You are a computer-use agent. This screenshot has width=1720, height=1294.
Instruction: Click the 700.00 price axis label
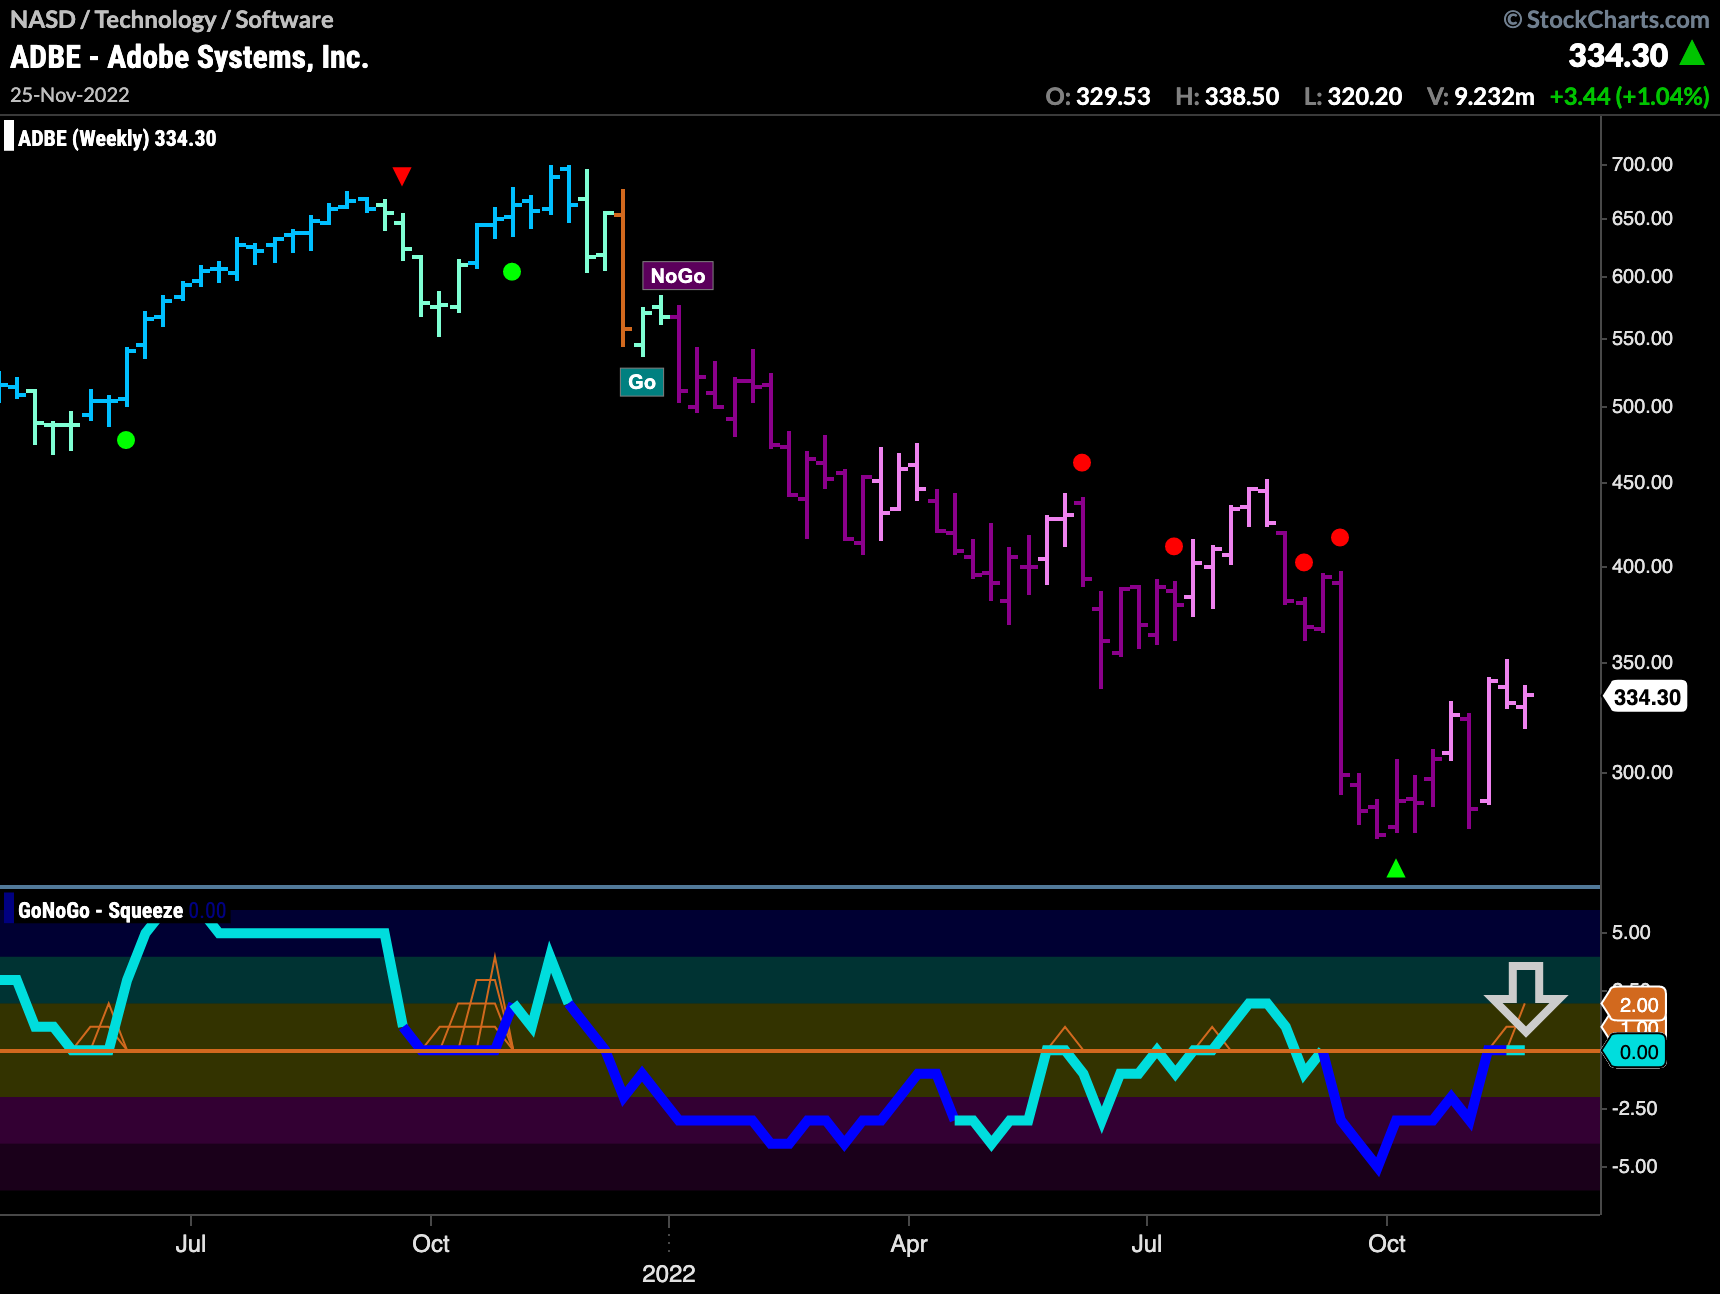point(1642,164)
